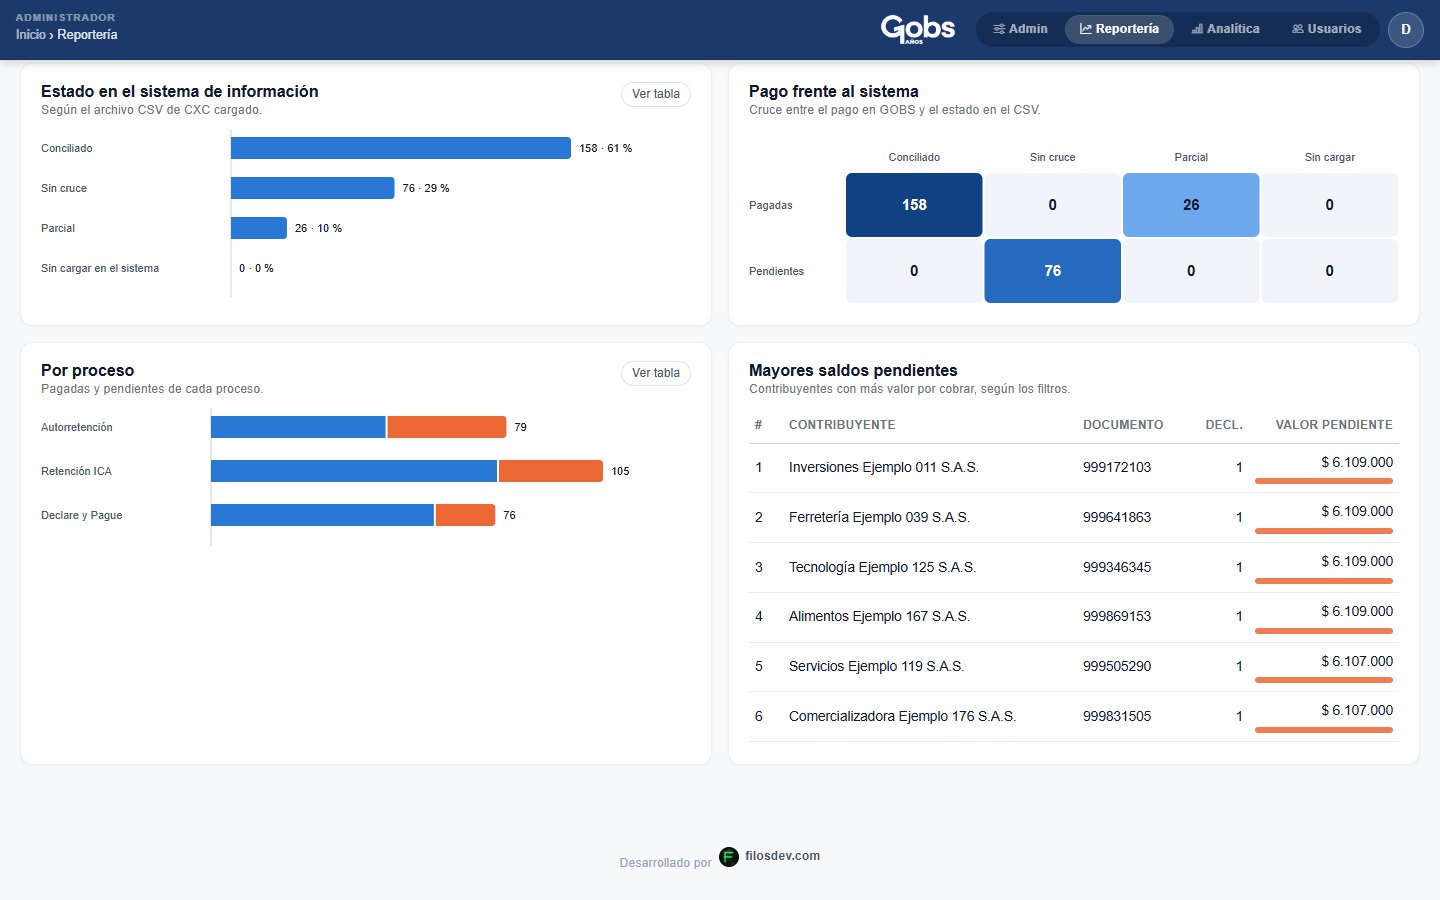Select the Pagadas Conciliado cell showing 158

(914, 205)
